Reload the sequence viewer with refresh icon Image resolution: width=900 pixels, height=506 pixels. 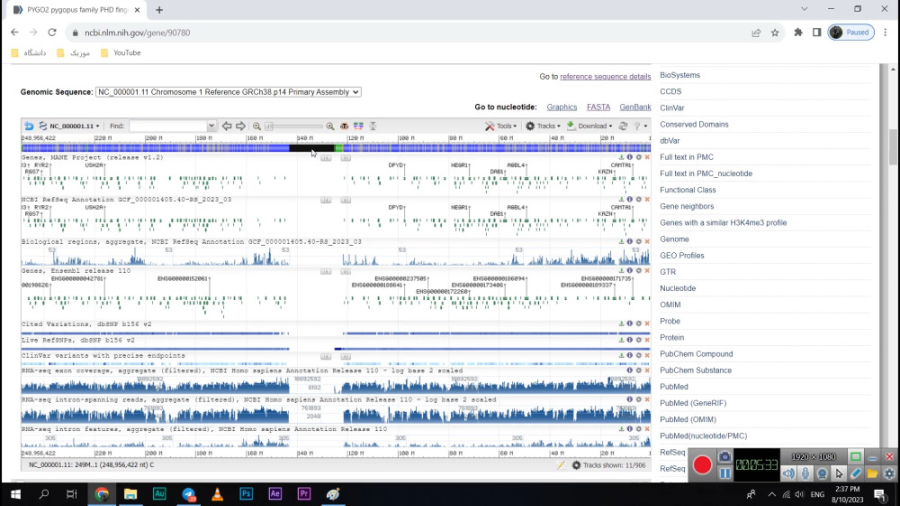(x=623, y=126)
